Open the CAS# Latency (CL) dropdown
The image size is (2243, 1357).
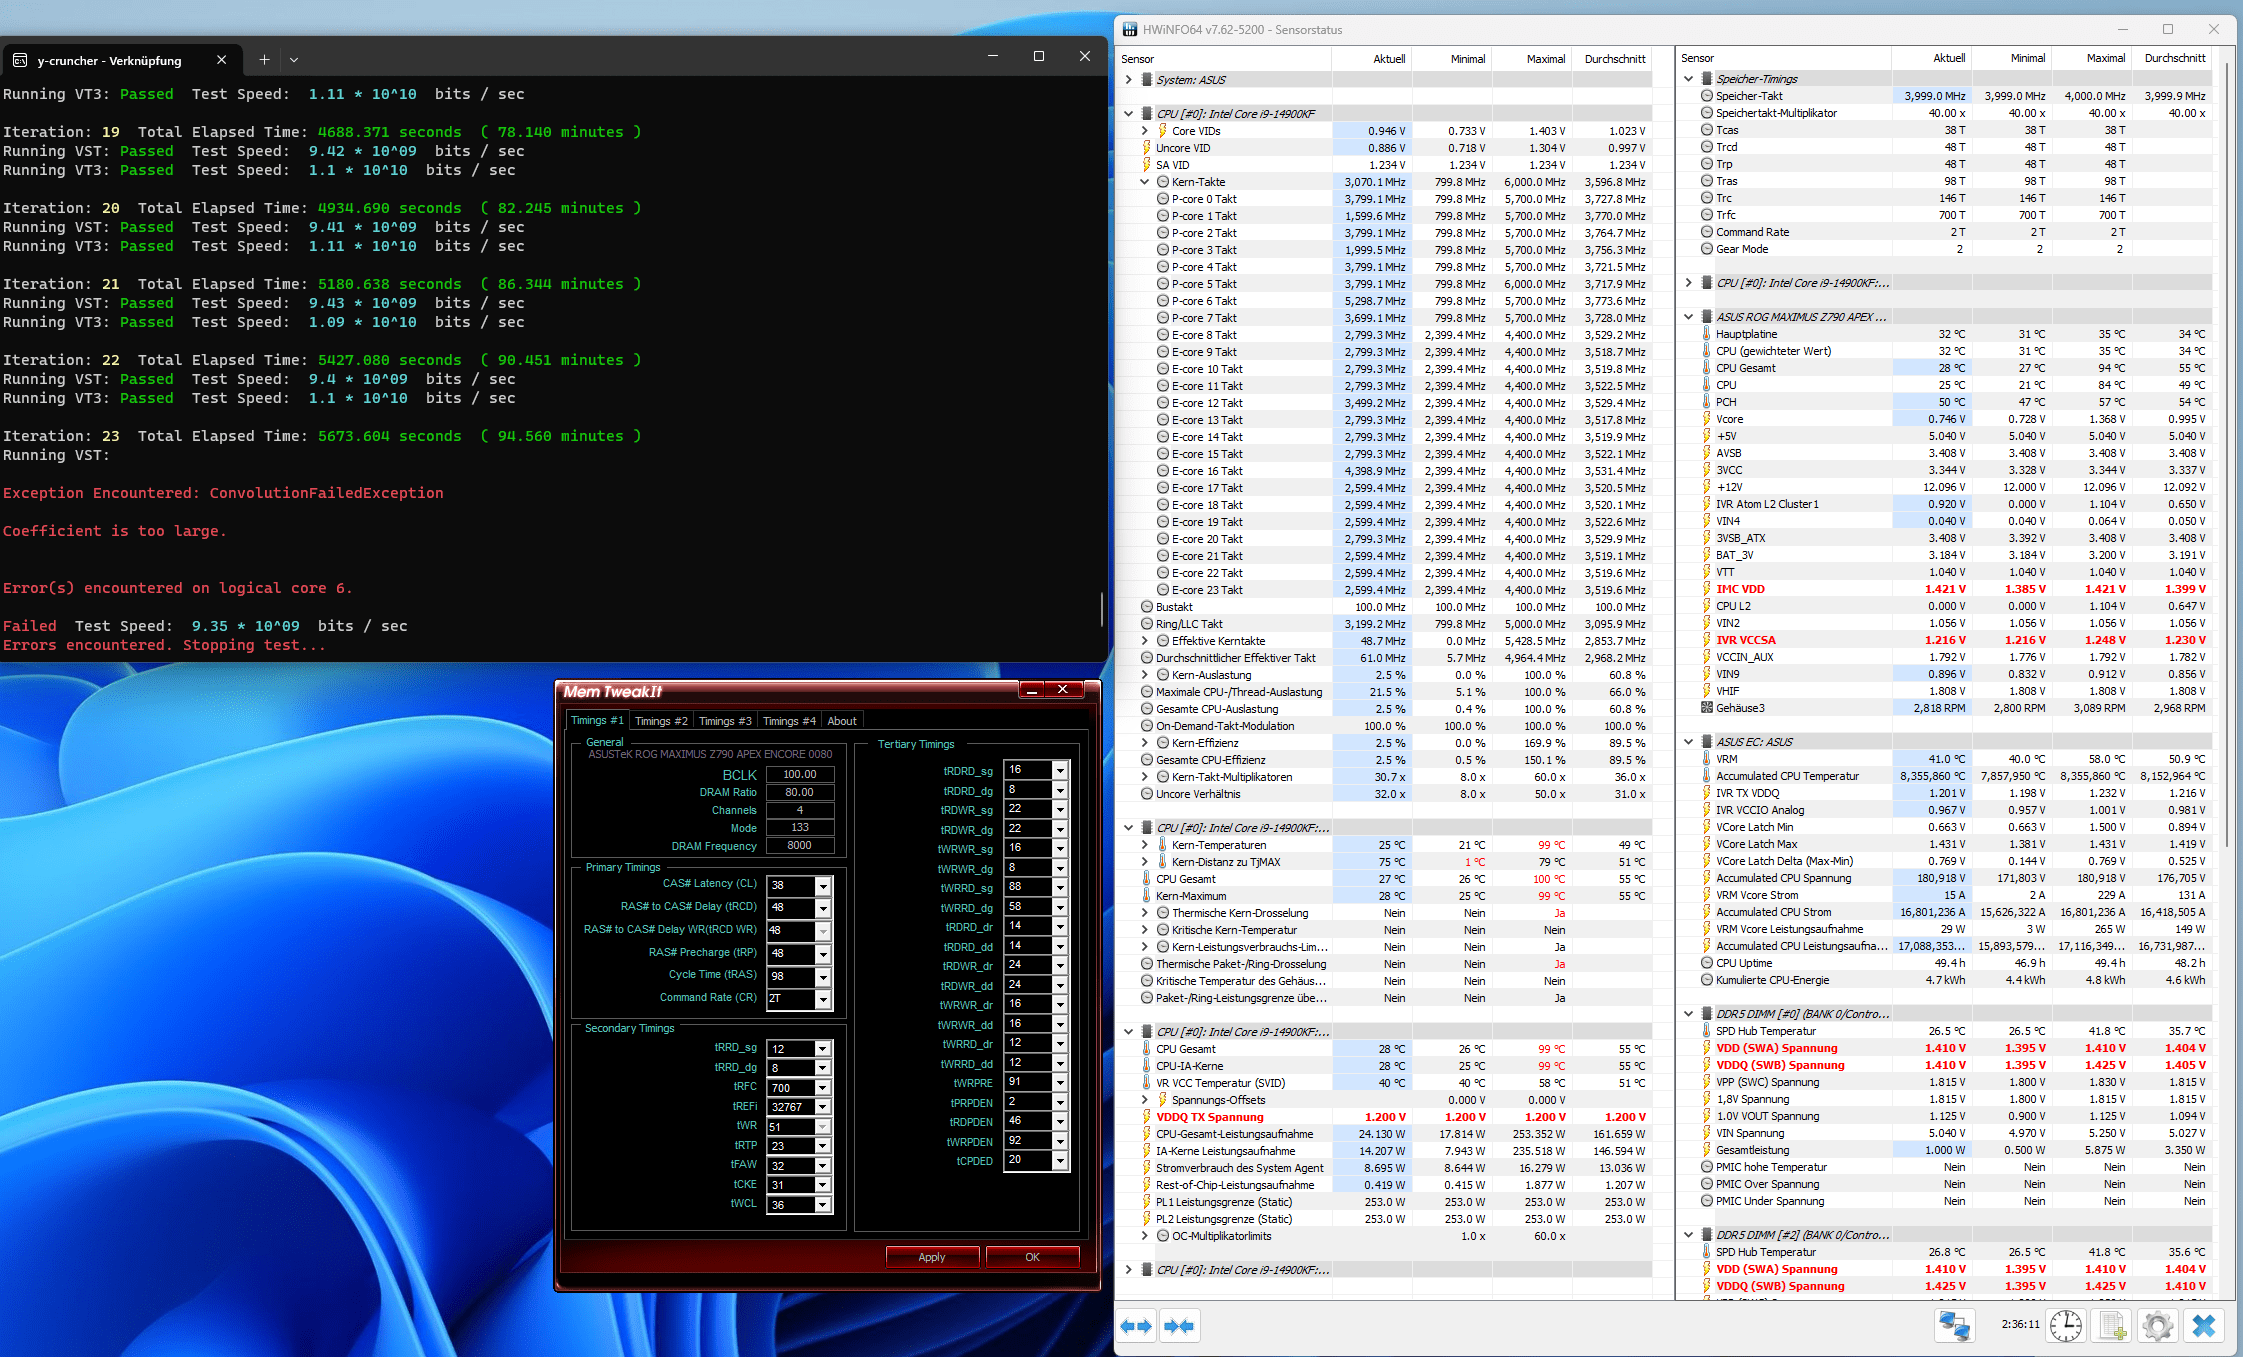point(822,886)
